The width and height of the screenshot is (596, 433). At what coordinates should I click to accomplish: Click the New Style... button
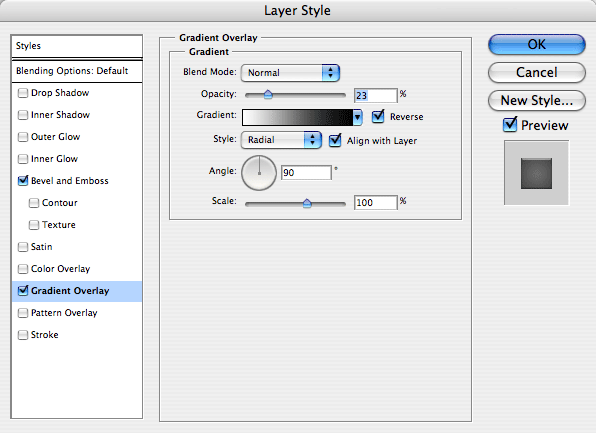tap(537, 100)
